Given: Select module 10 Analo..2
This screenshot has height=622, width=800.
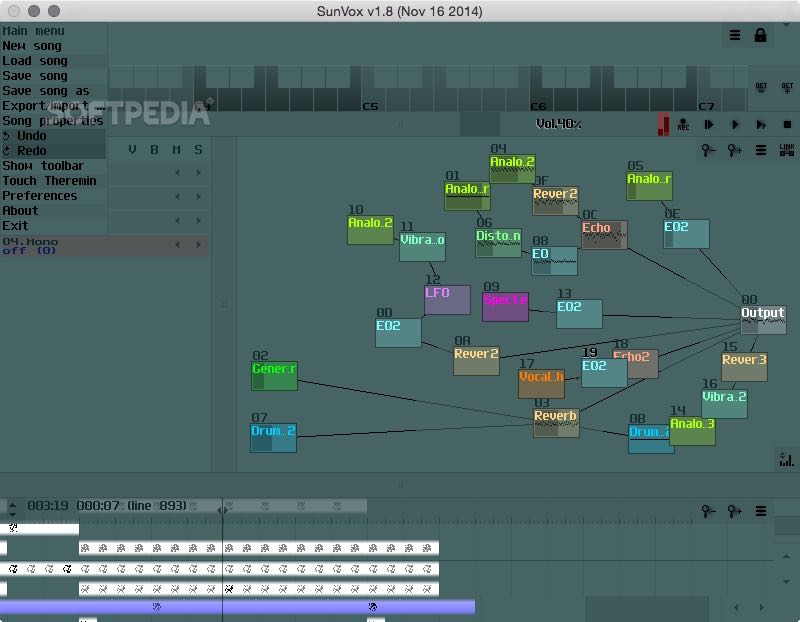Looking at the screenshot, I should click(x=370, y=230).
